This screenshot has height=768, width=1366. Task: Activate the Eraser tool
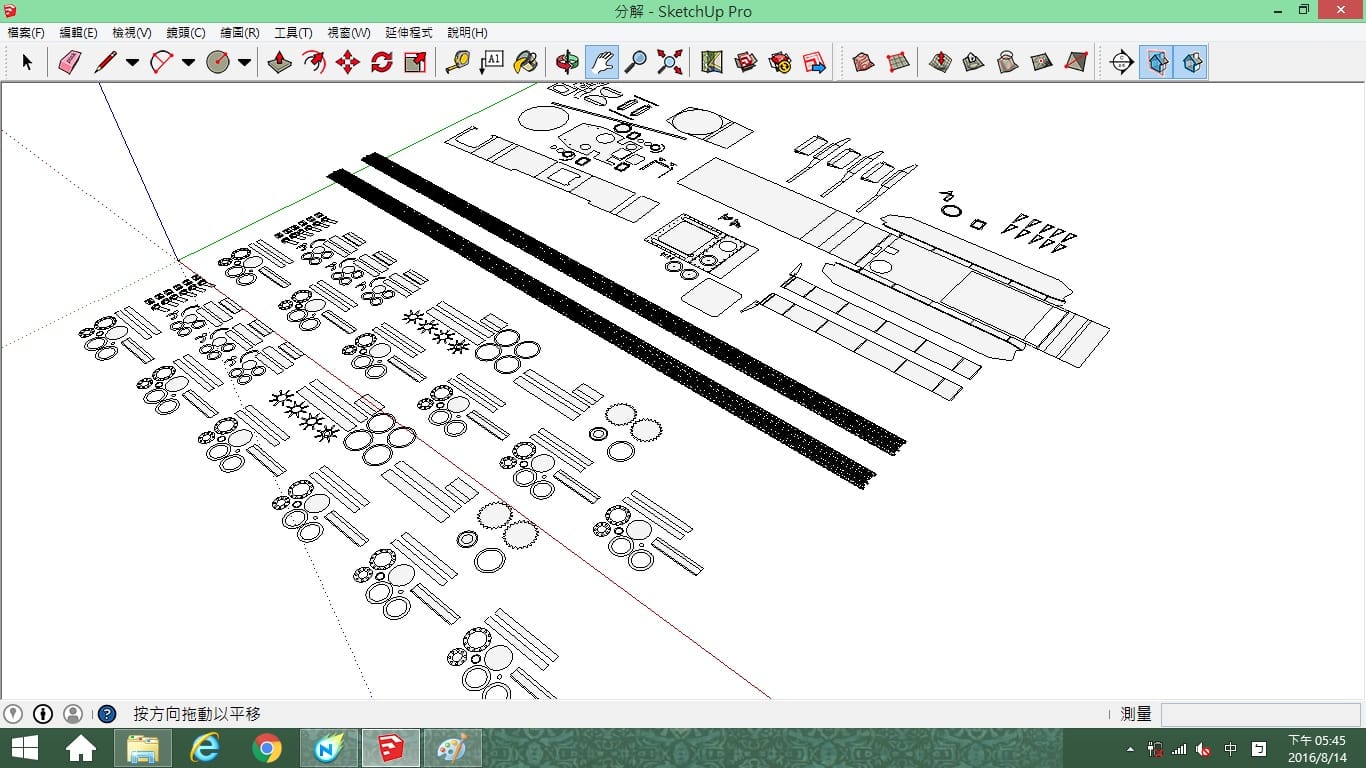[x=69, y=62]
